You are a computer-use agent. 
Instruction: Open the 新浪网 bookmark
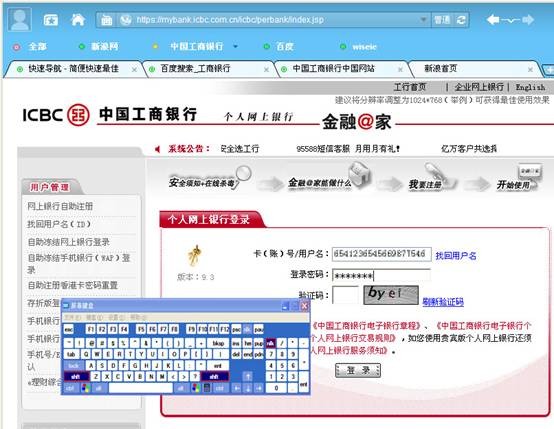[105, 46]
